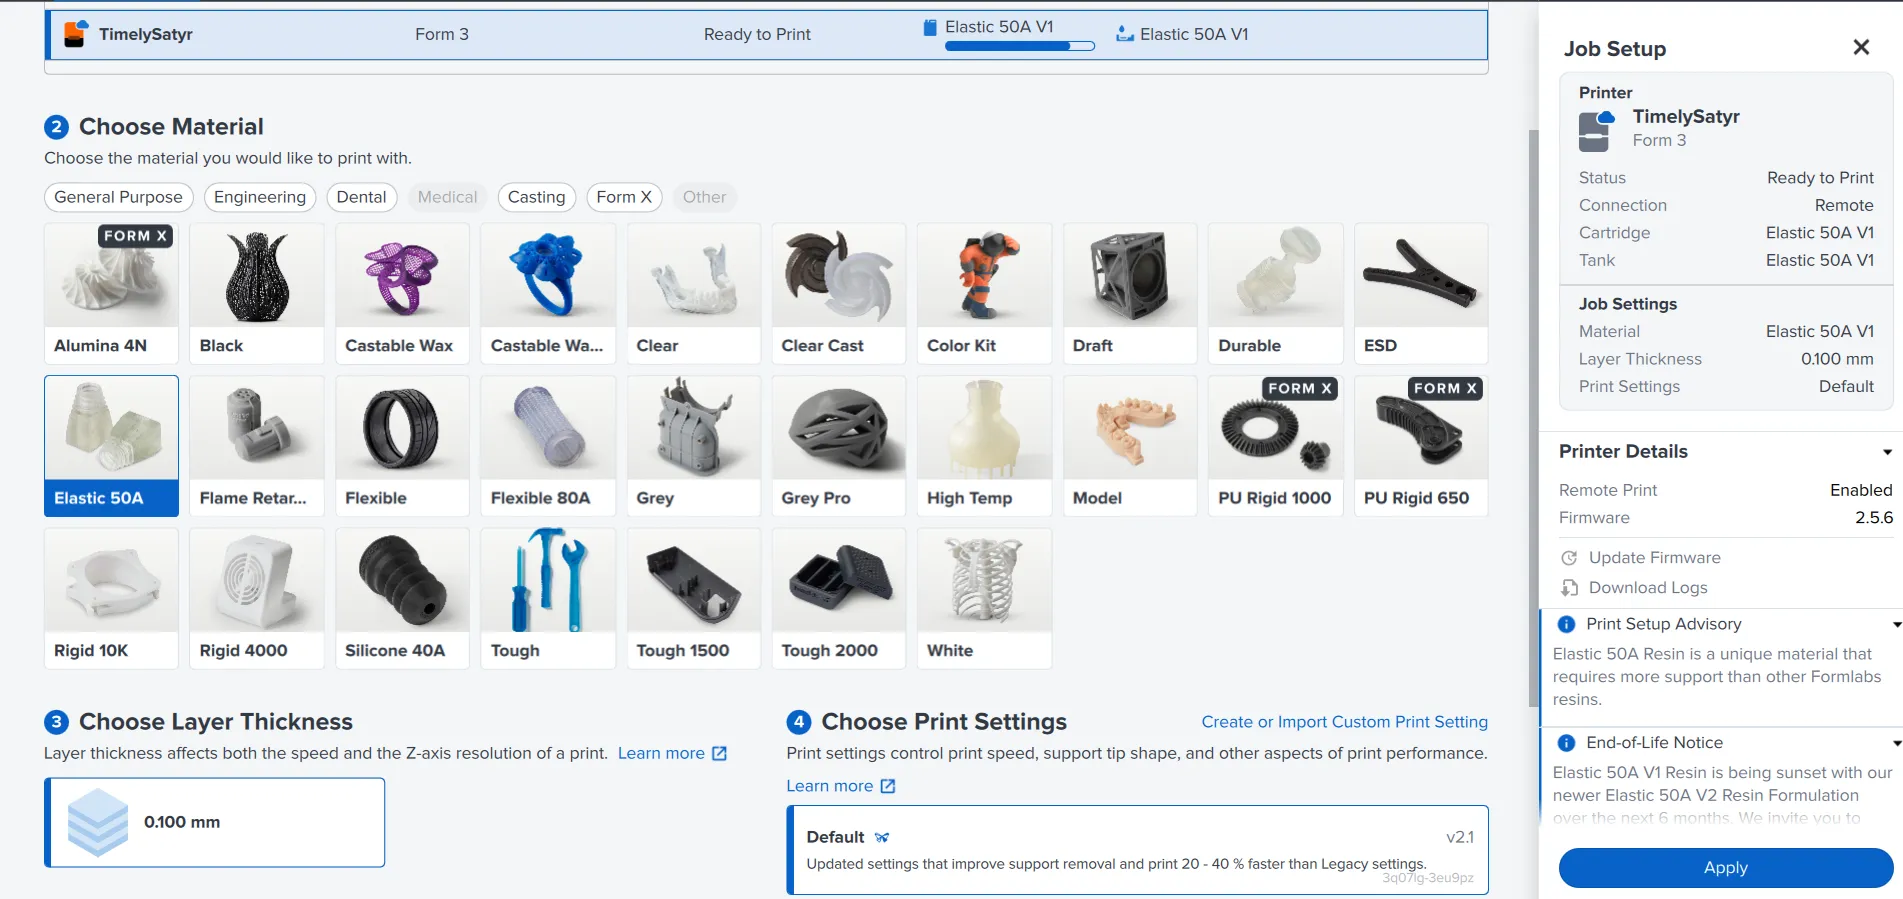Click the Download Logs file icon
1903x899 pixels.
1569,588
